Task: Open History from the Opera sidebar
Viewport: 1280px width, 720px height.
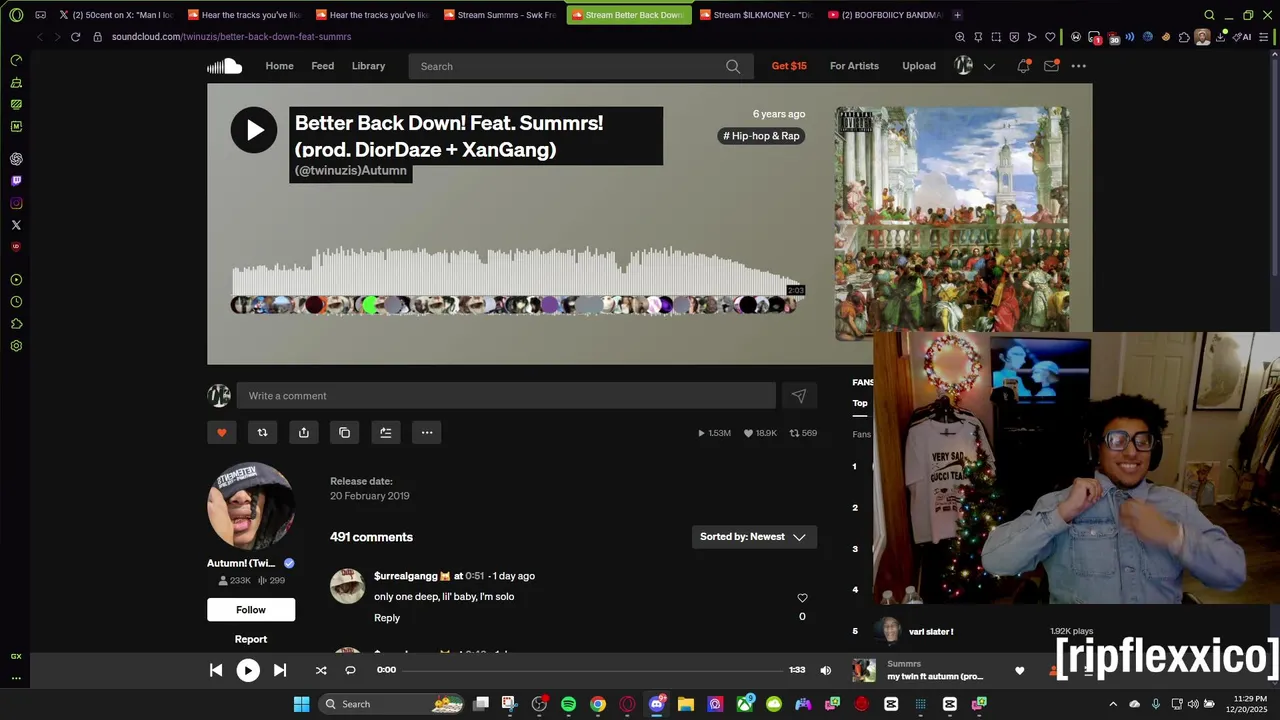Action: (x=16, y=302)
